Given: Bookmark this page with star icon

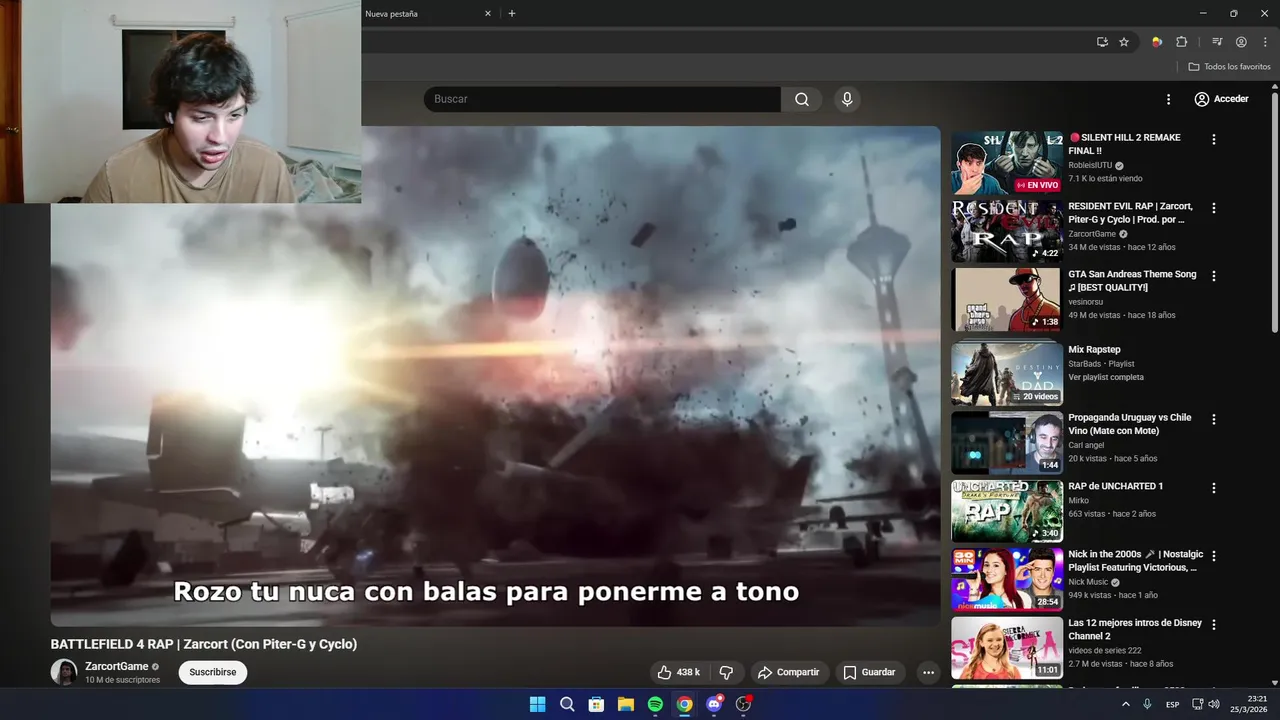Looking at the screenshot, I should click(x=1124, y=42).
